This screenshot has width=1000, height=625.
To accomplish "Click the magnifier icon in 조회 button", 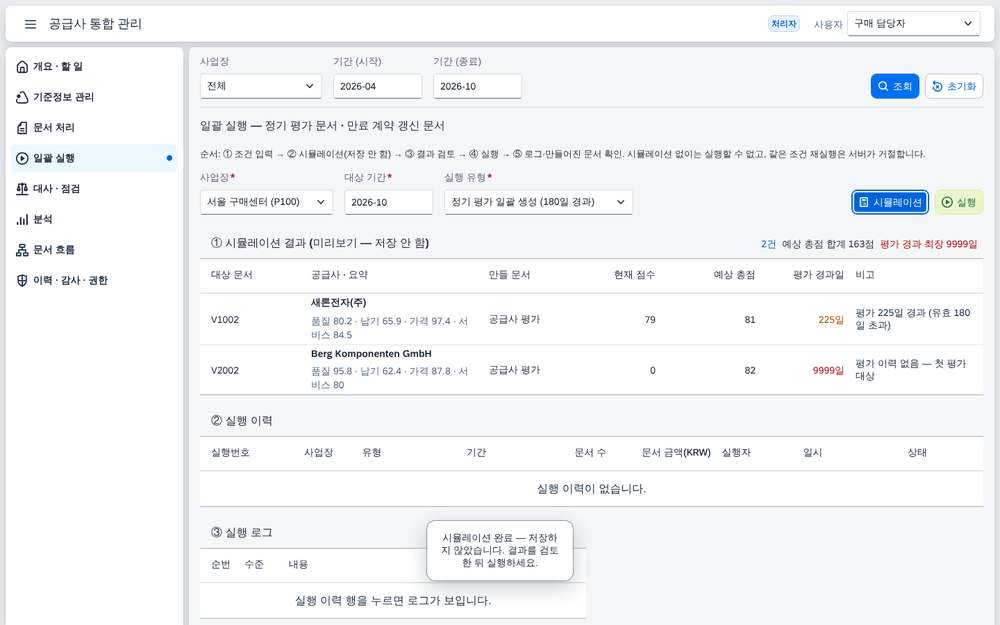I will [883, 86].
